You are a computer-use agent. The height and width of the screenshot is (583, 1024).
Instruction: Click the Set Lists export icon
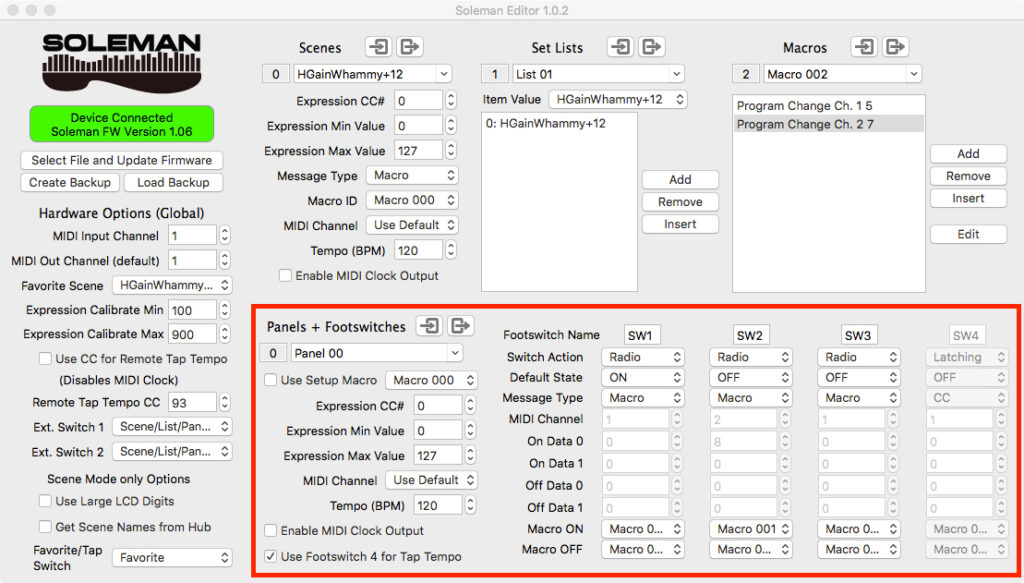652,47
